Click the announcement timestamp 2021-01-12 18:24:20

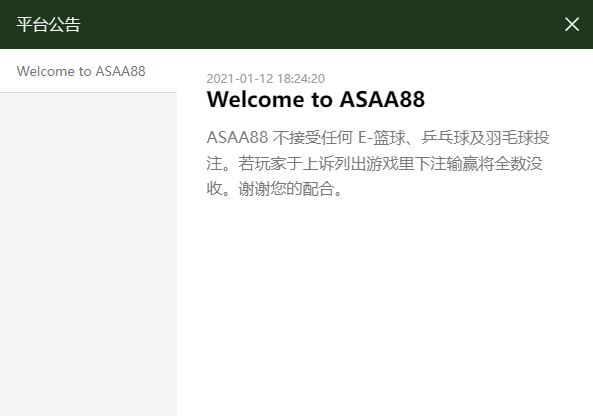(265, 79)
